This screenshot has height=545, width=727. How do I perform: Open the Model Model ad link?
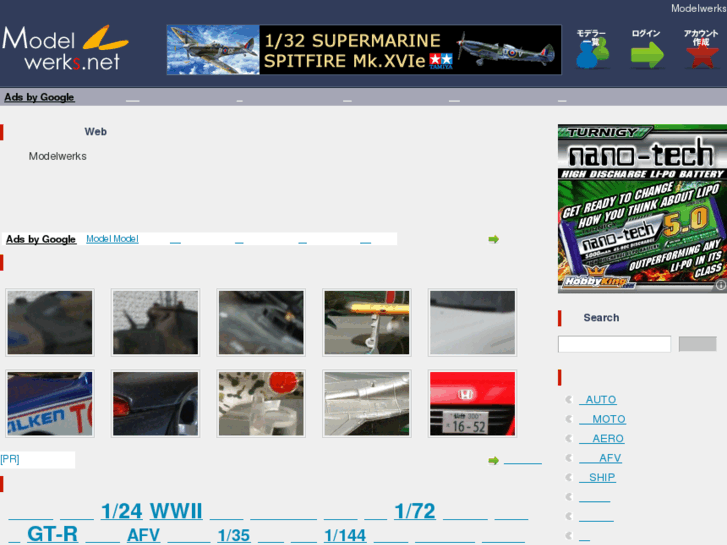112,239
